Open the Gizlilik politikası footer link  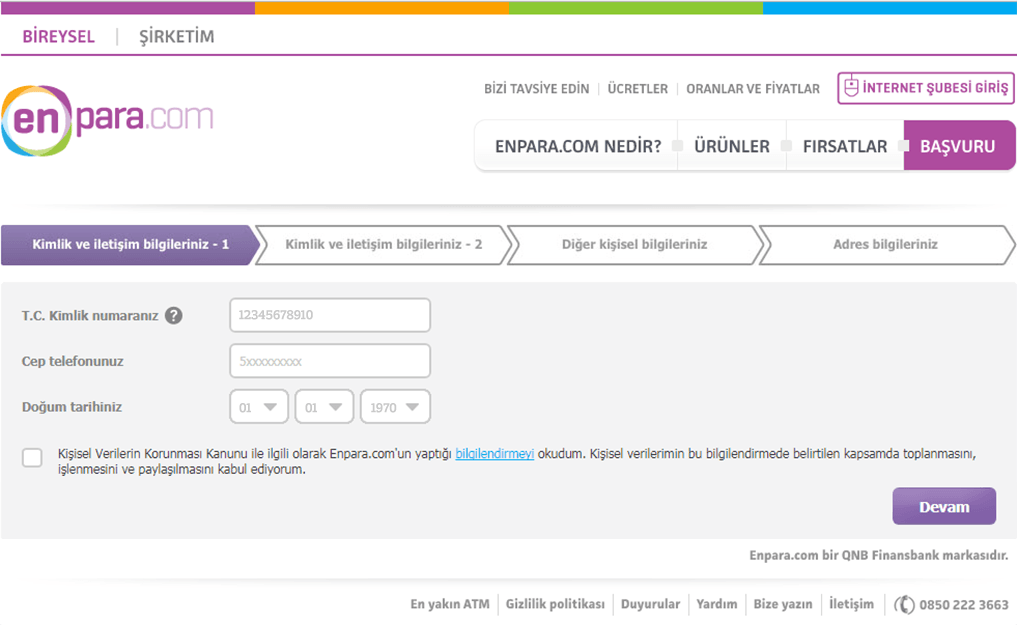click(555, 604)
